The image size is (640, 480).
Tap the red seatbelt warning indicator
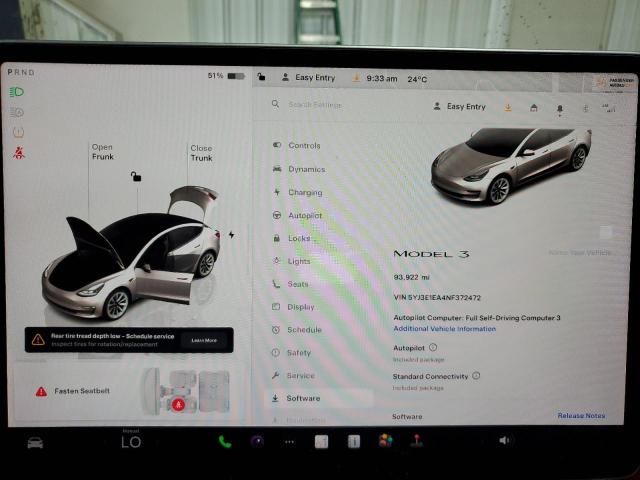pos(19,153)
